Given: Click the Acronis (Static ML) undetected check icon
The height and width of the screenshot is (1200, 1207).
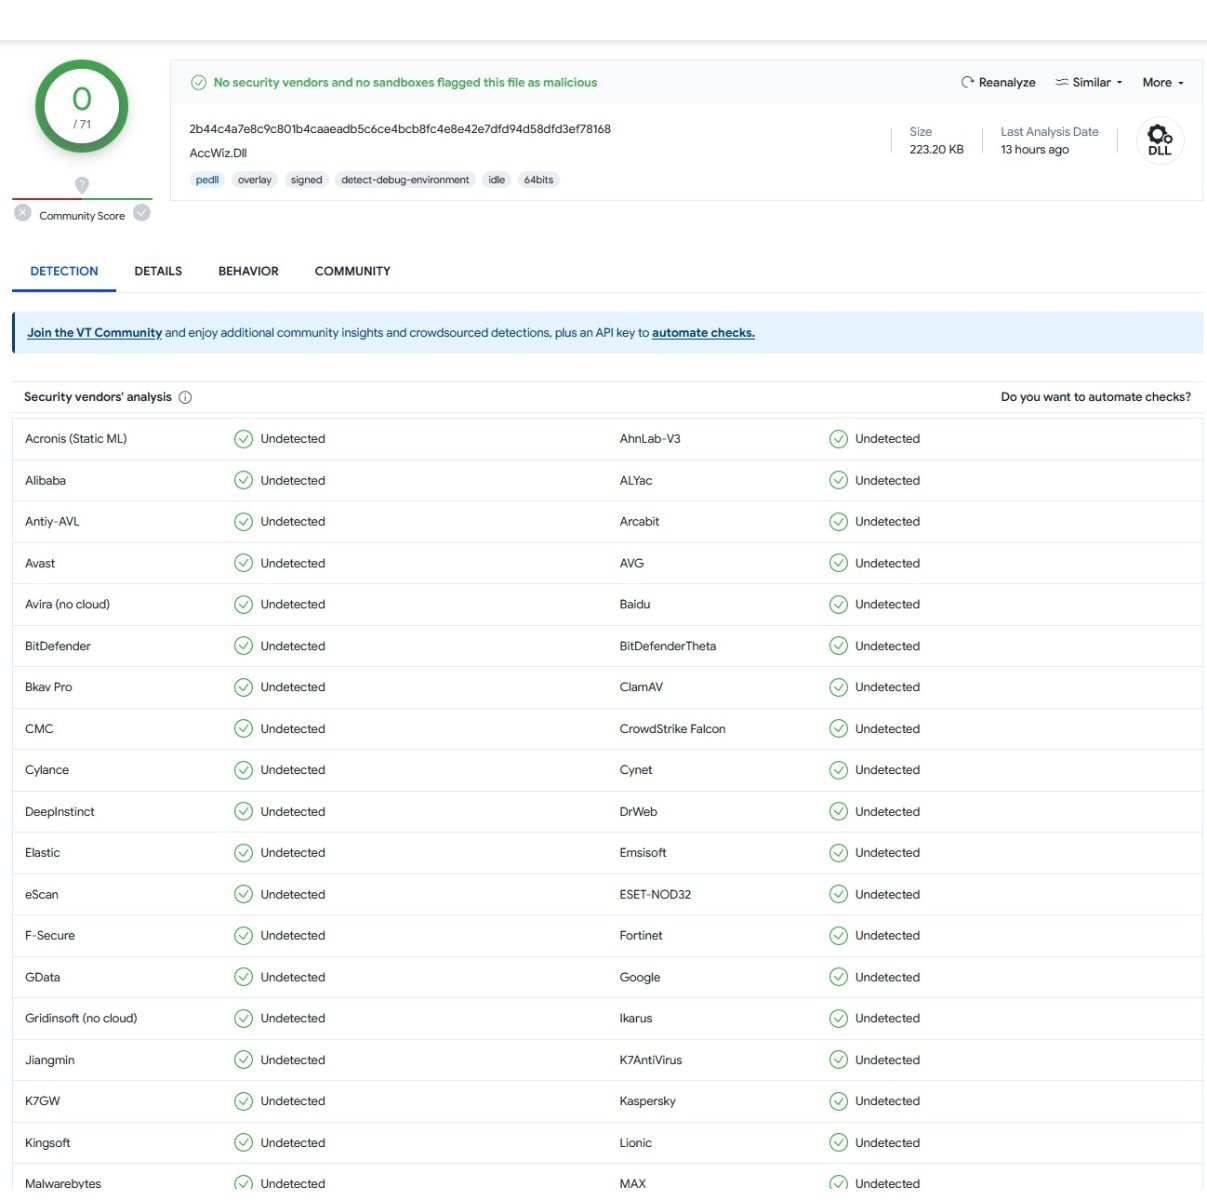Looking at the screenshot, I should point(243,438).
